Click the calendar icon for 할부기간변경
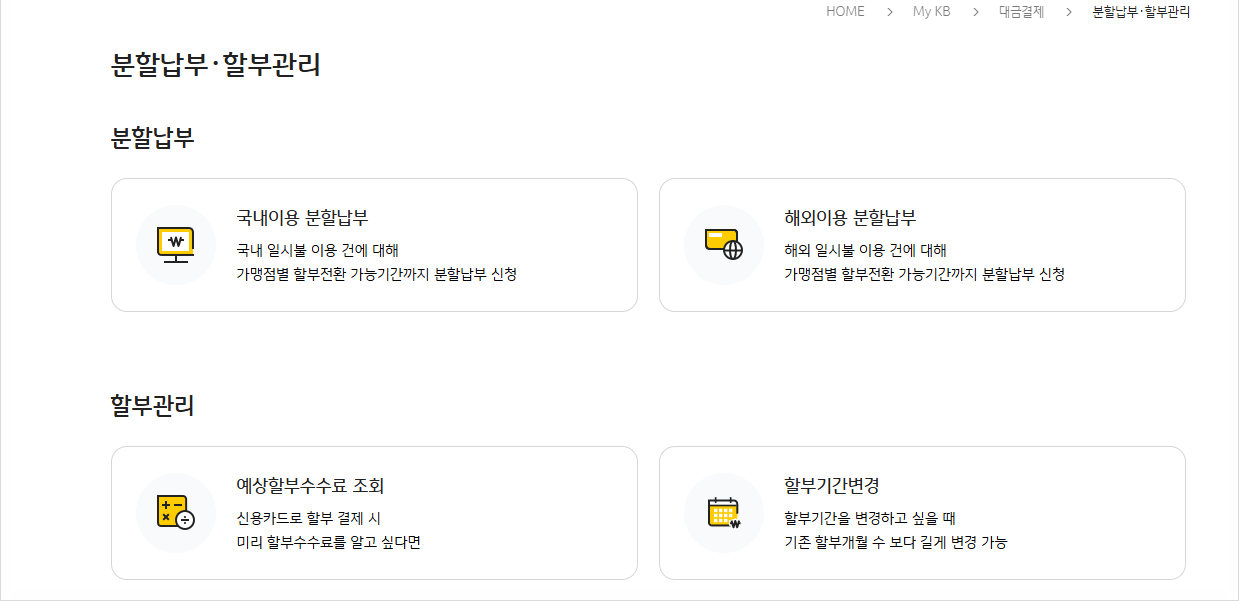Image resolution: width=1239 pixels, height=601 pixels. (724, 513)
